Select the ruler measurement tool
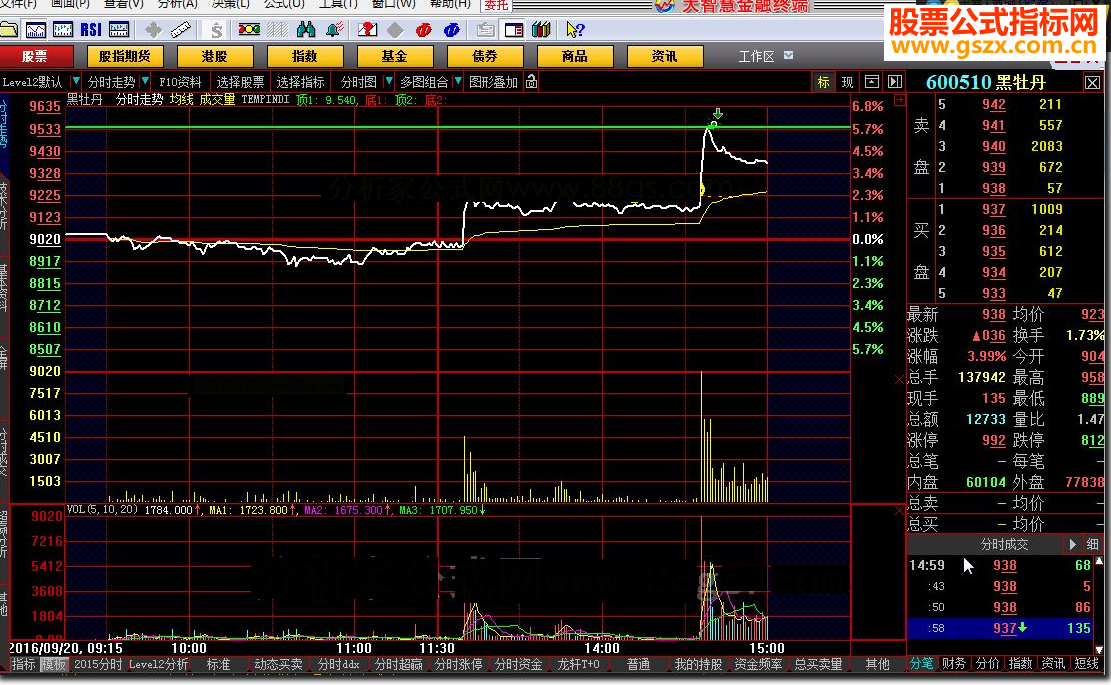Viewport: 1111px width, 685px height. pos(181,30)
